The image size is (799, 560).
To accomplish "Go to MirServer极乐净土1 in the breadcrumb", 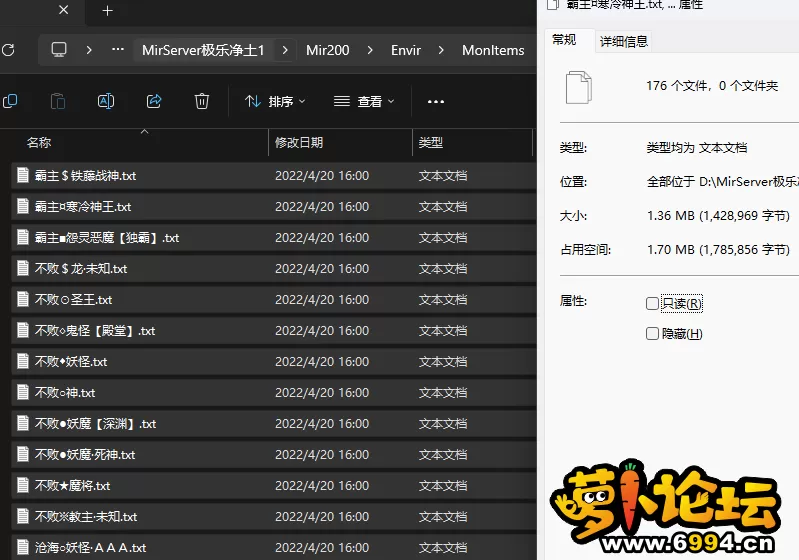I will point(203,50).
